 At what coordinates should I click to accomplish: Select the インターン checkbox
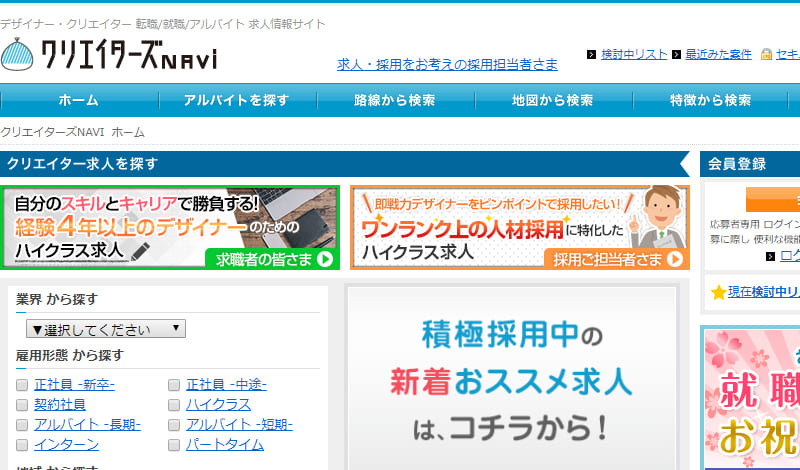[x=22, y=445]
